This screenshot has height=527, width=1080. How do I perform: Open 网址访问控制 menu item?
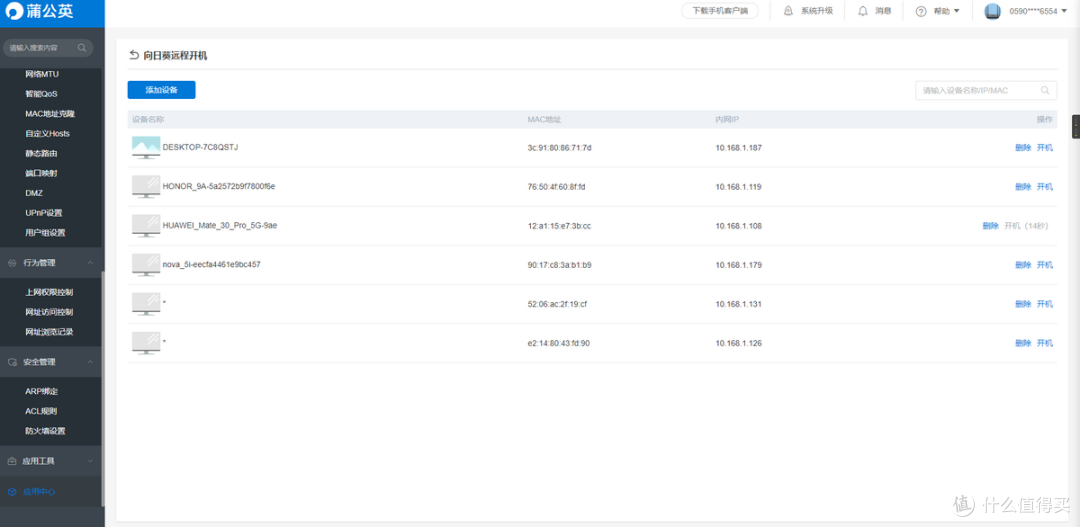pyautogui.click(x=49, y=312)
